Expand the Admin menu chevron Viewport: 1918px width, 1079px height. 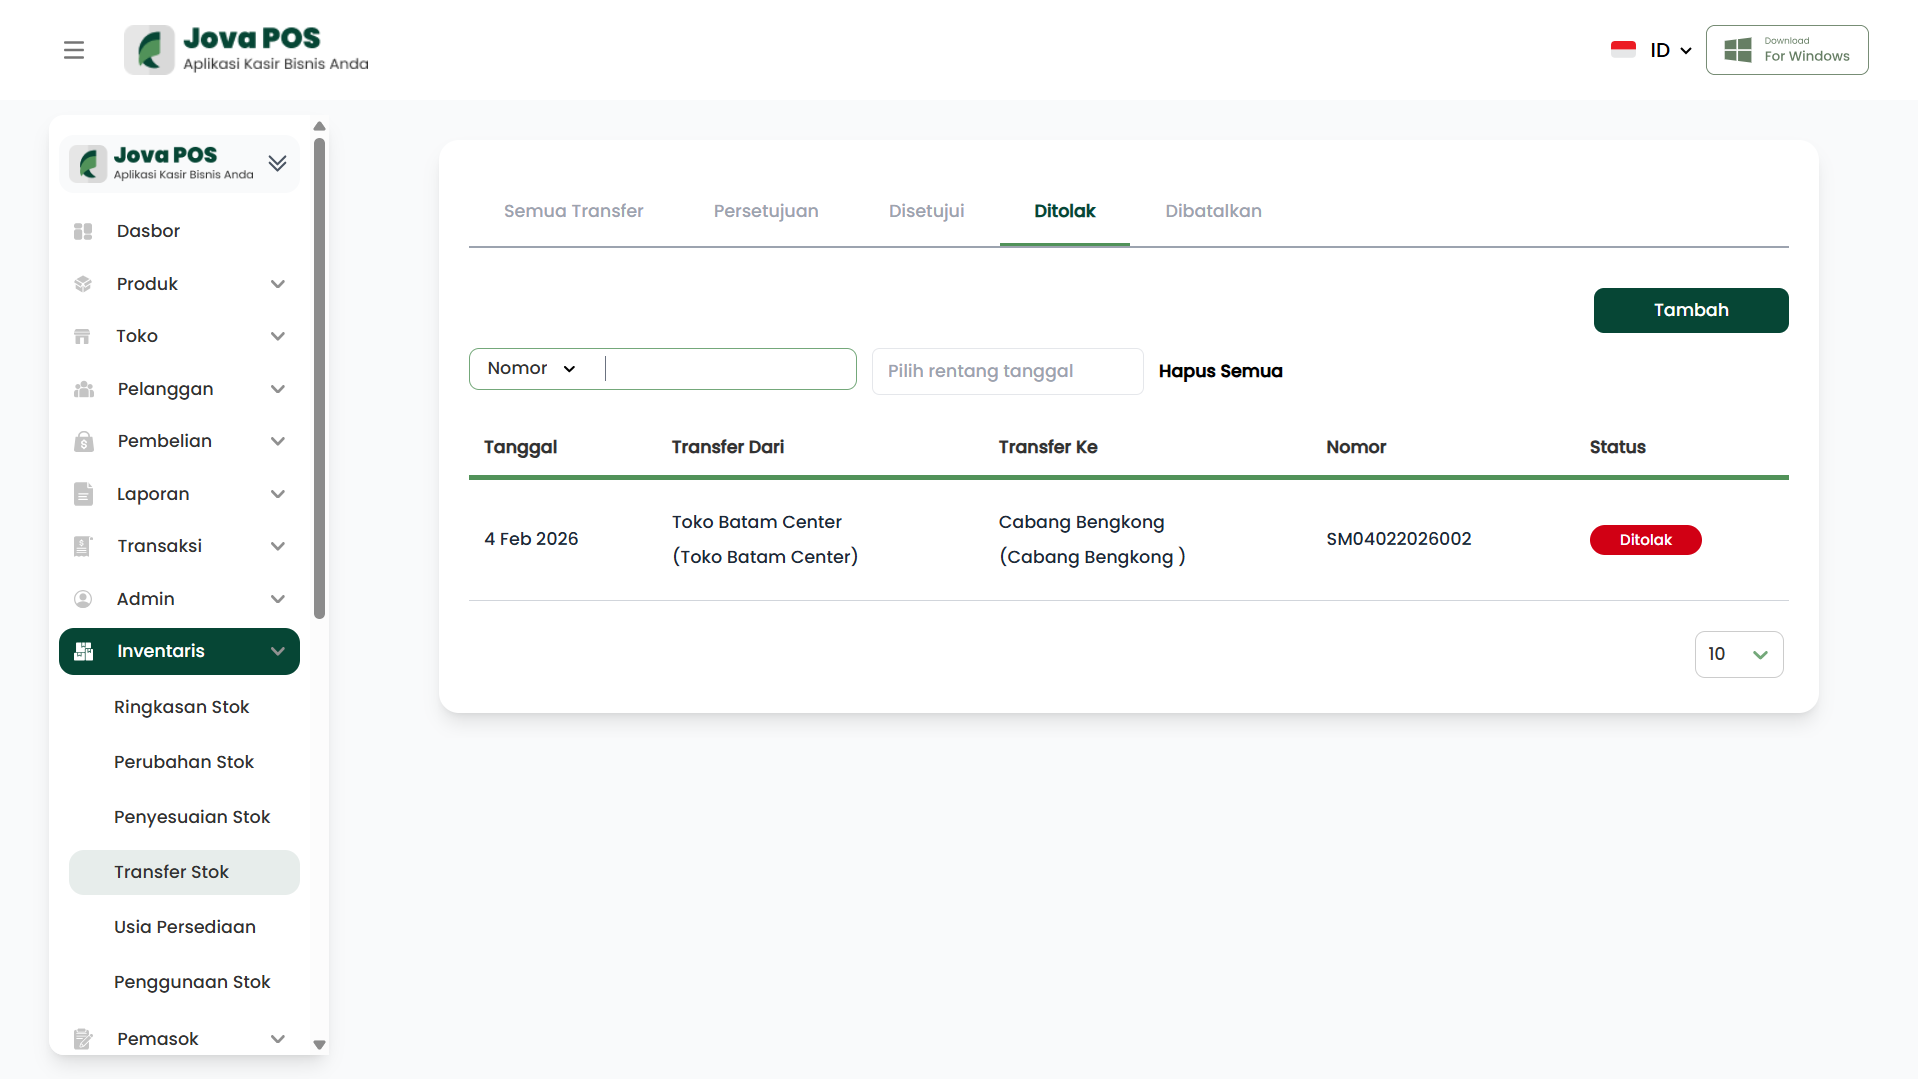click(278, 599)
